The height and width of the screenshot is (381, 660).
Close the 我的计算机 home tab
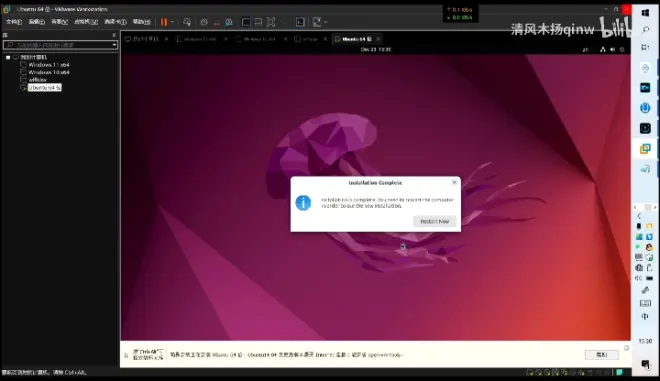coord(166,39)
